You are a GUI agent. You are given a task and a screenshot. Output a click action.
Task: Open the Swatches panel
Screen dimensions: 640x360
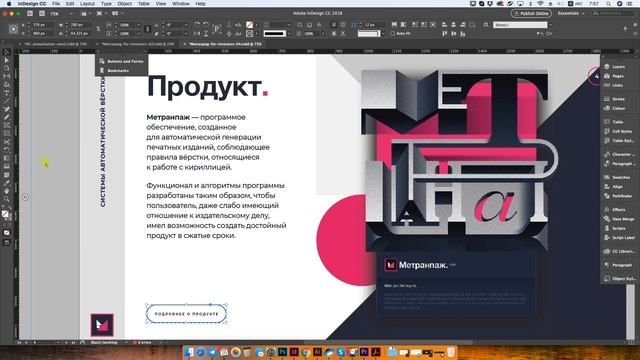[617, 177]
